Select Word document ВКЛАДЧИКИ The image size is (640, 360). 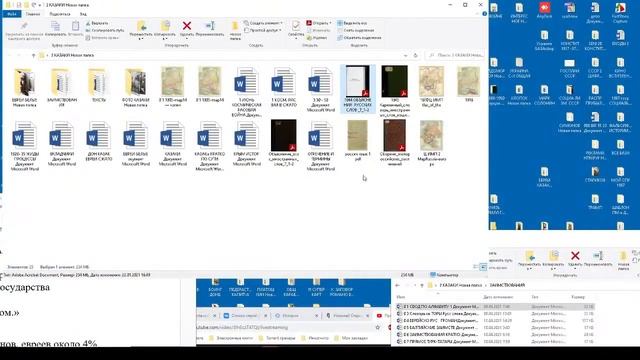pos(61,144)
